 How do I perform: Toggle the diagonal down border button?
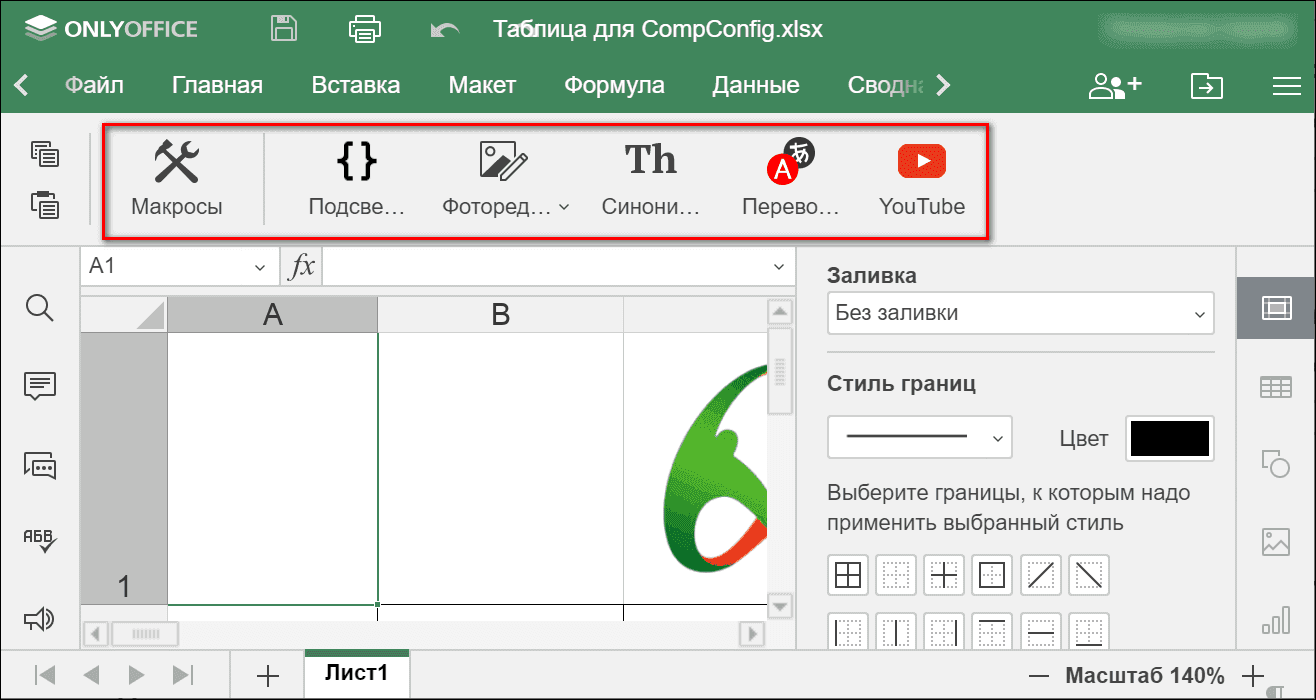coord(1088,574)
